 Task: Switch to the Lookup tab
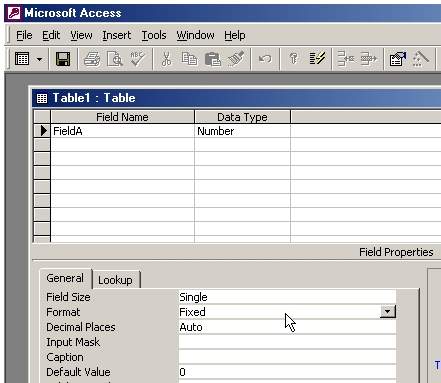click(115, 280)
